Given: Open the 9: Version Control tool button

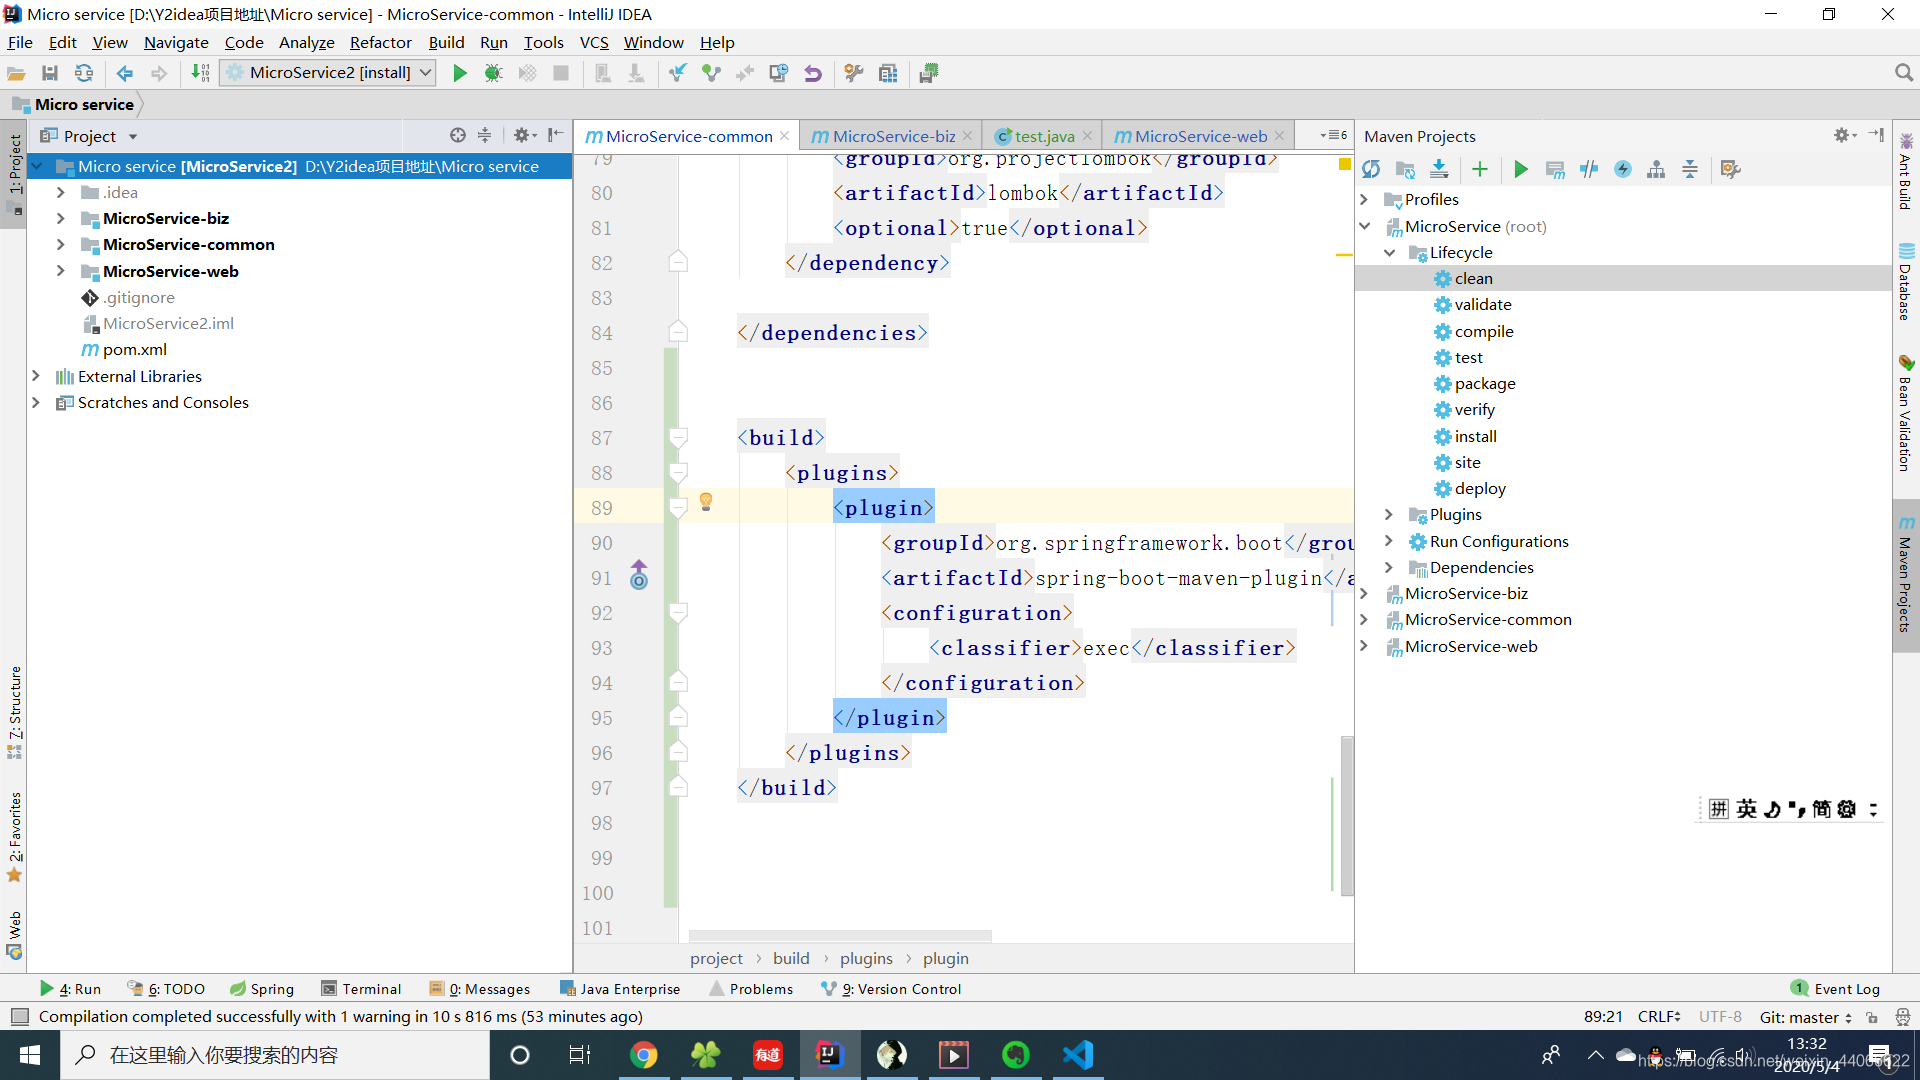Looking at the screenshot, I should point(891,989).
